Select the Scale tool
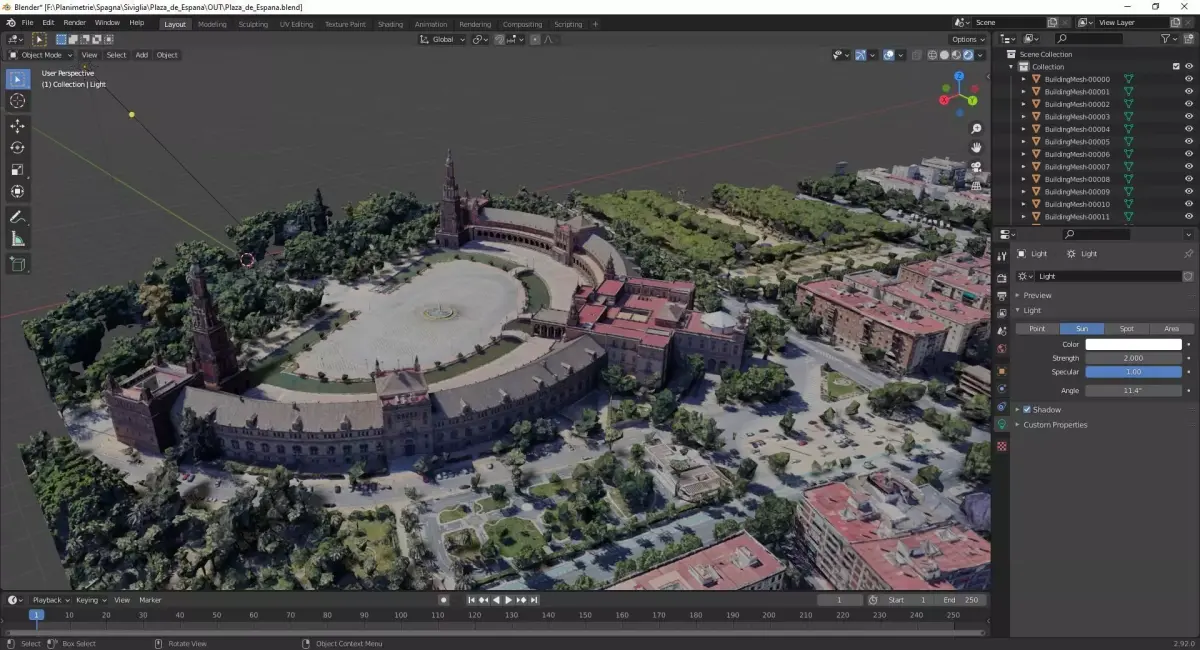This screenshot has height=650, width=1200. (x=18, y=170)
